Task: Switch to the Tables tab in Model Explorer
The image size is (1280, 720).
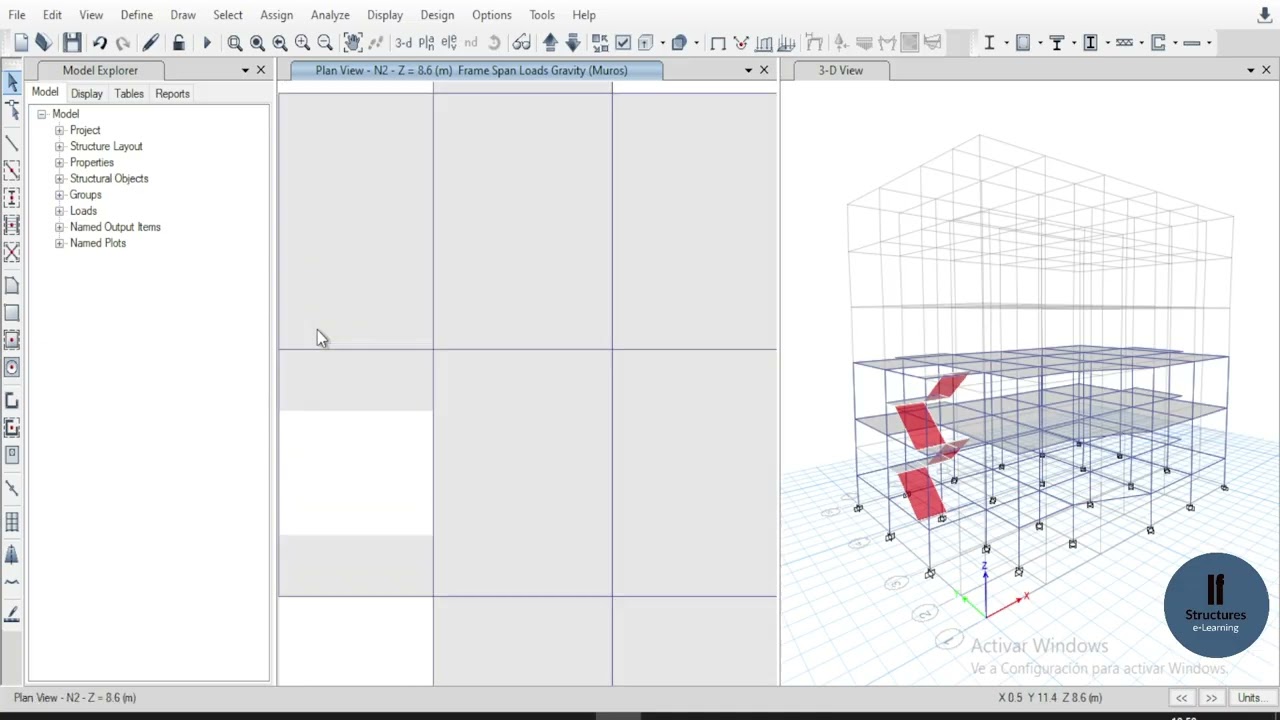Action: pos(129,93)
